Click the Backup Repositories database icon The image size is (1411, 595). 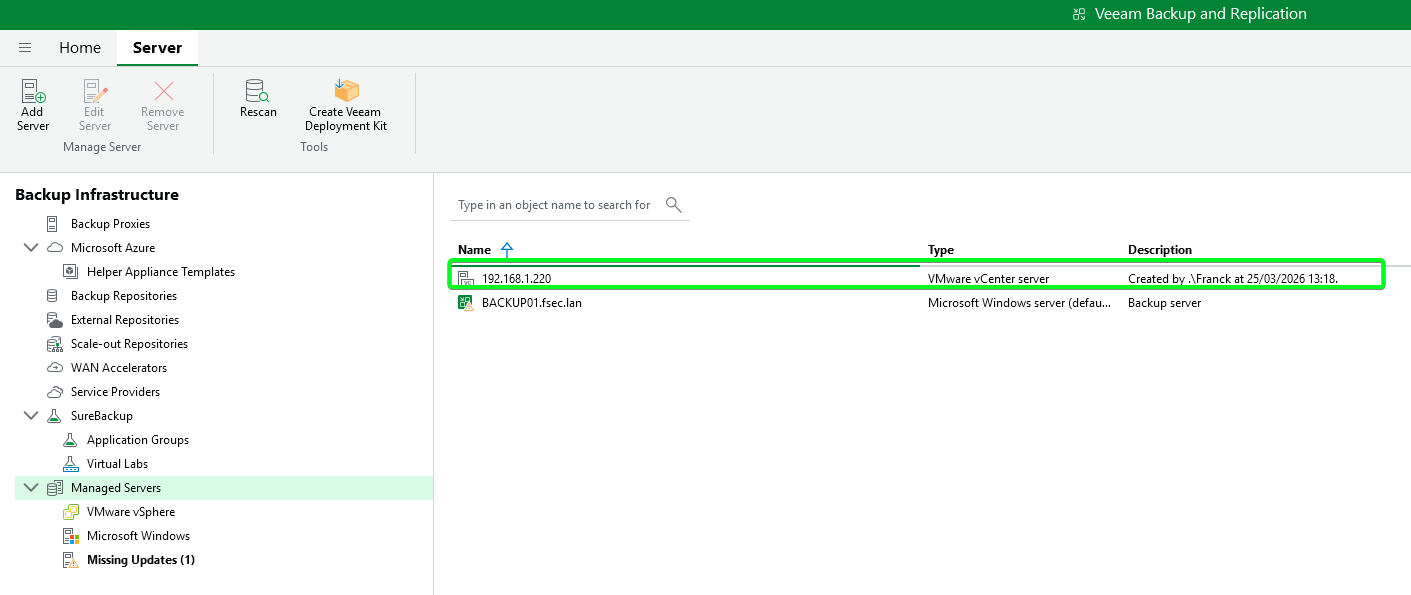pos(53,296)
